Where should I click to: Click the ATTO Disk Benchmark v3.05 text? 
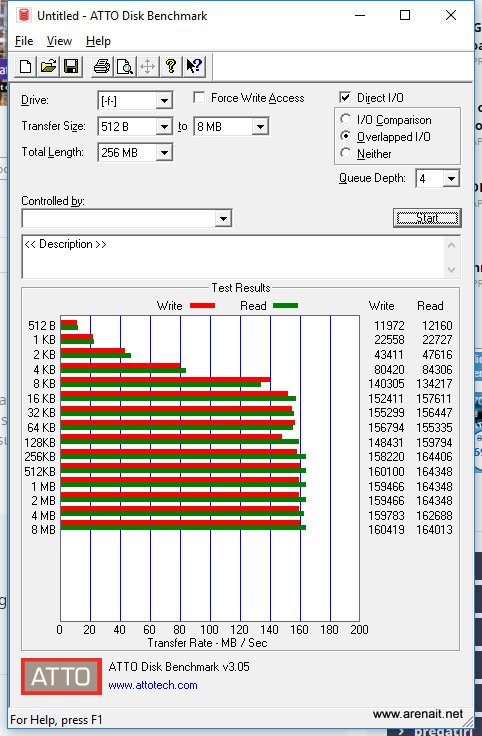[x=179, y=667]
